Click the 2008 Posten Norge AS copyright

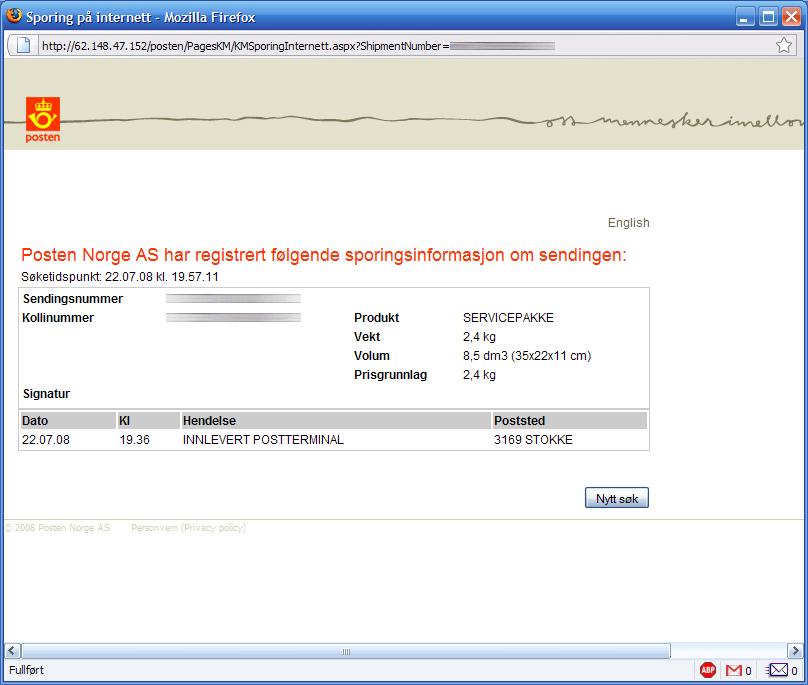(x=57, y=528)
